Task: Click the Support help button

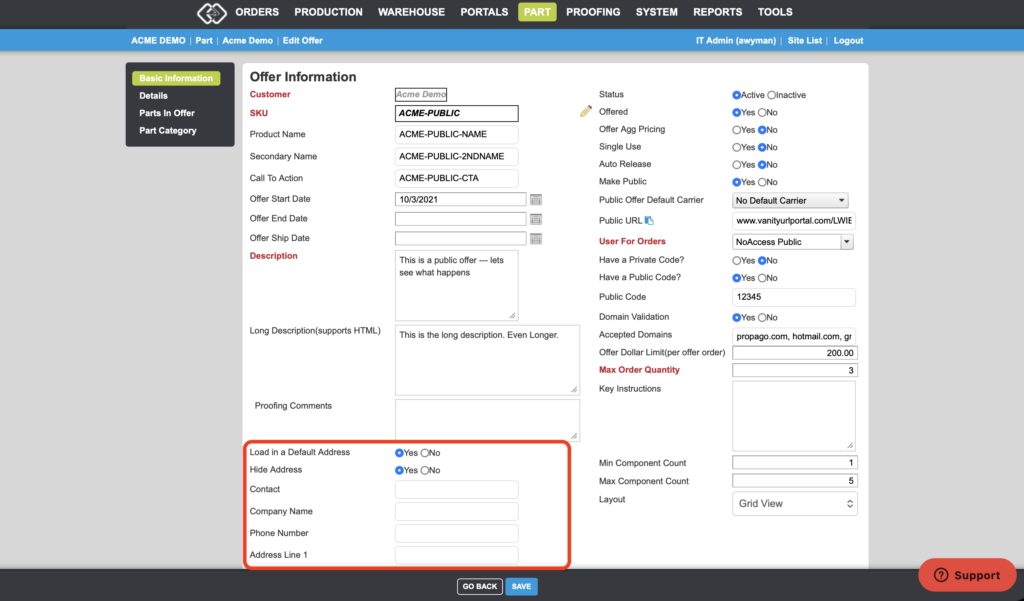Action: coord(967,575)
